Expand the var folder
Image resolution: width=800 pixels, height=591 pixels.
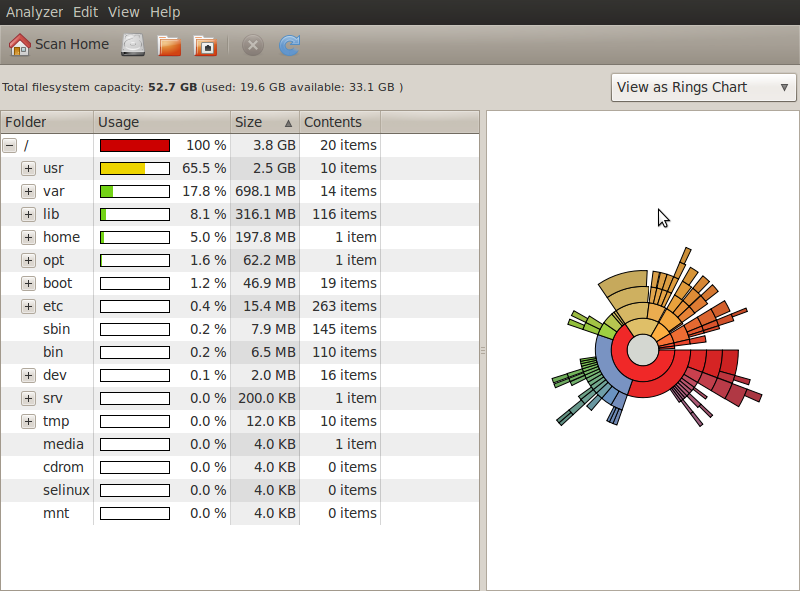point(28,191)
